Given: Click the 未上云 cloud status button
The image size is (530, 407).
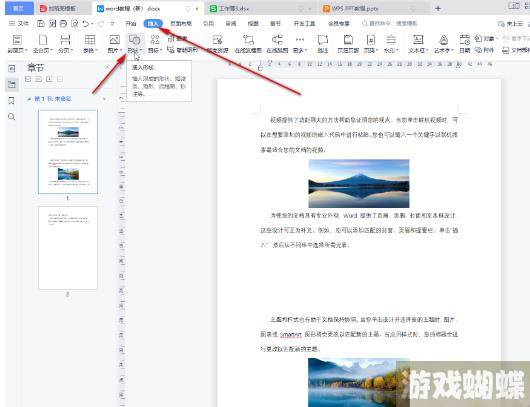Looking at the screenshot, I should 510,23.
